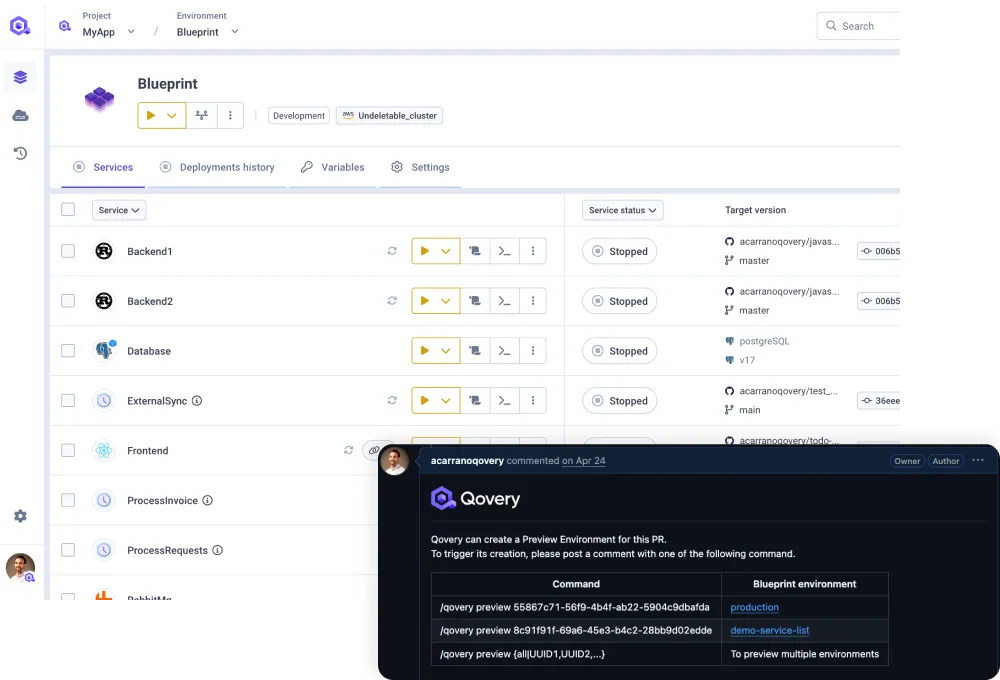Open Backend1 shell terminal icon
This screenshot has width=1000, height=680.
504,251
